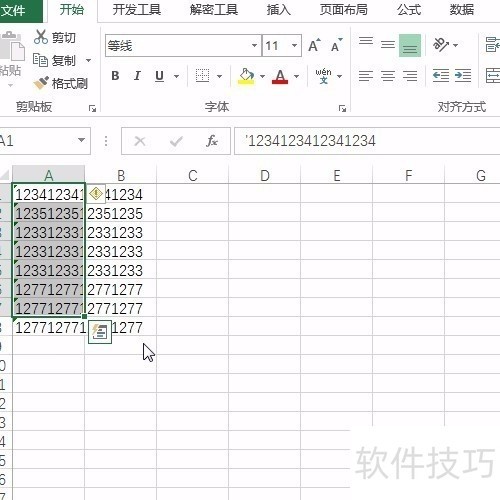Open the 数据 tab
The width and height of the screenshot is (500, 500).
[x=462, y=10]
